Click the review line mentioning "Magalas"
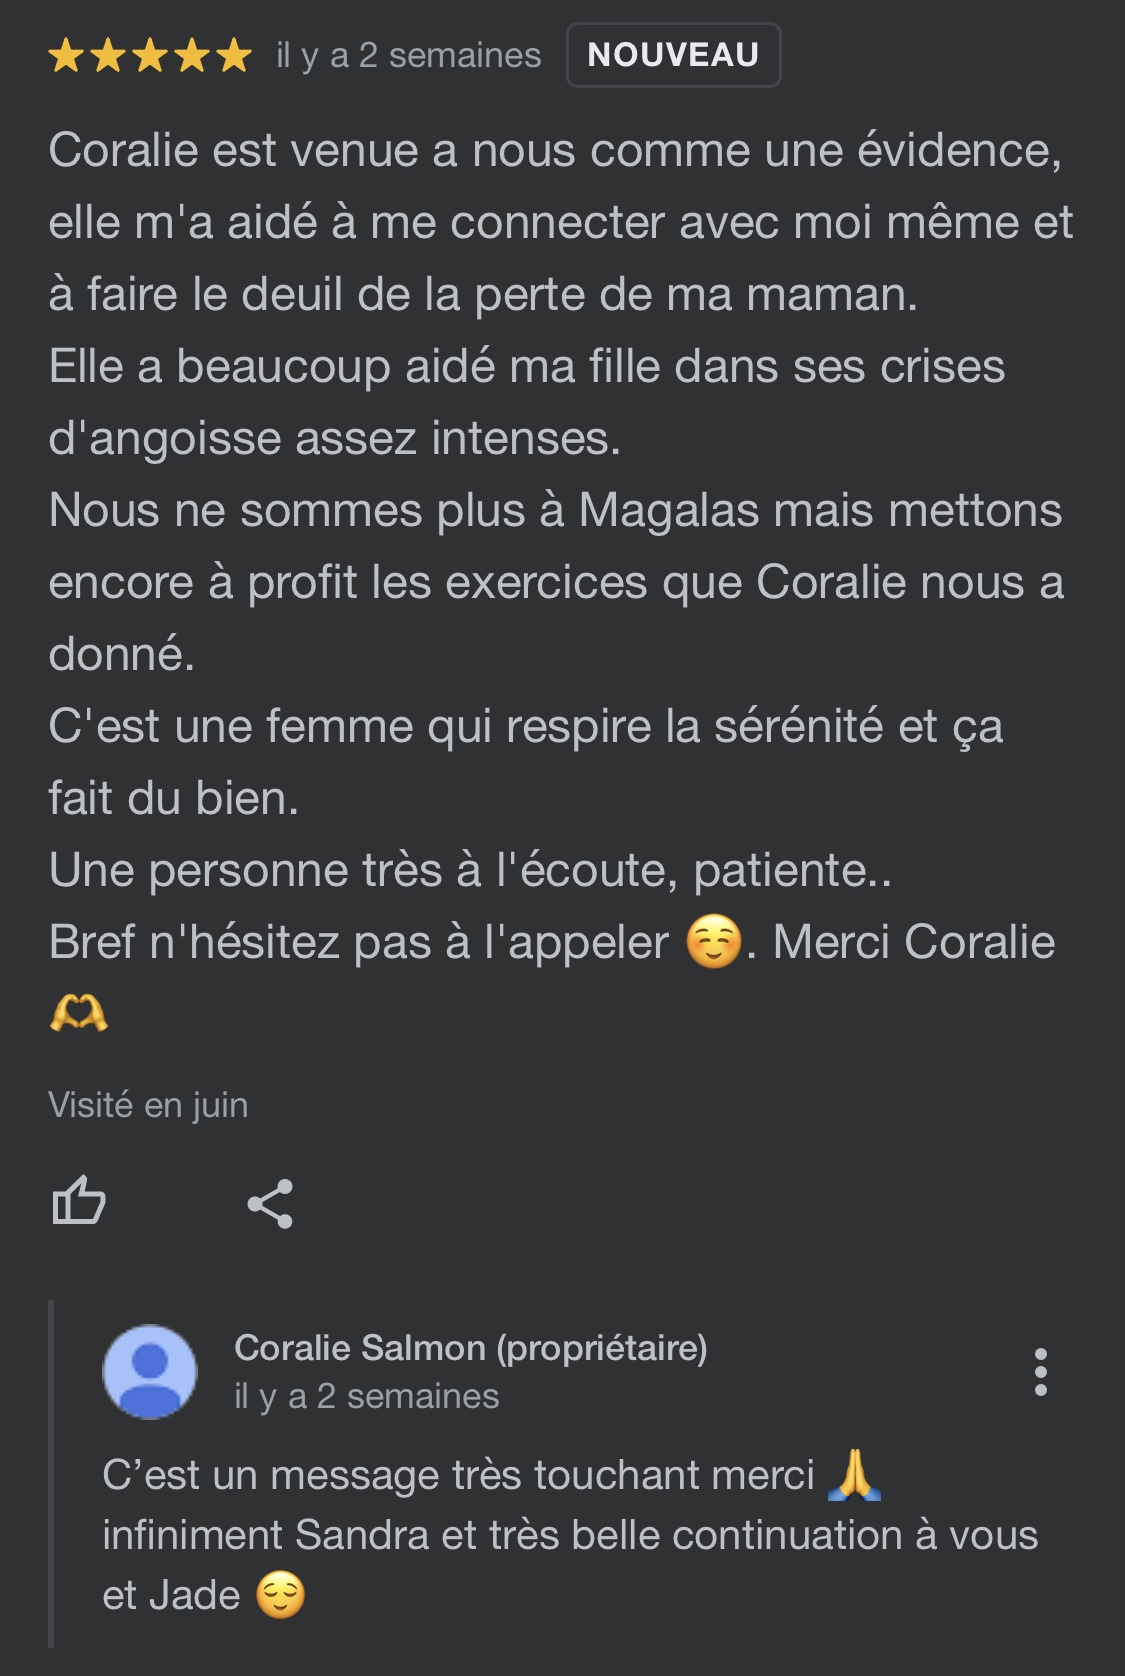This screenshot has height=1676, width=1125. pyautogui.click(x=555, y=511)
